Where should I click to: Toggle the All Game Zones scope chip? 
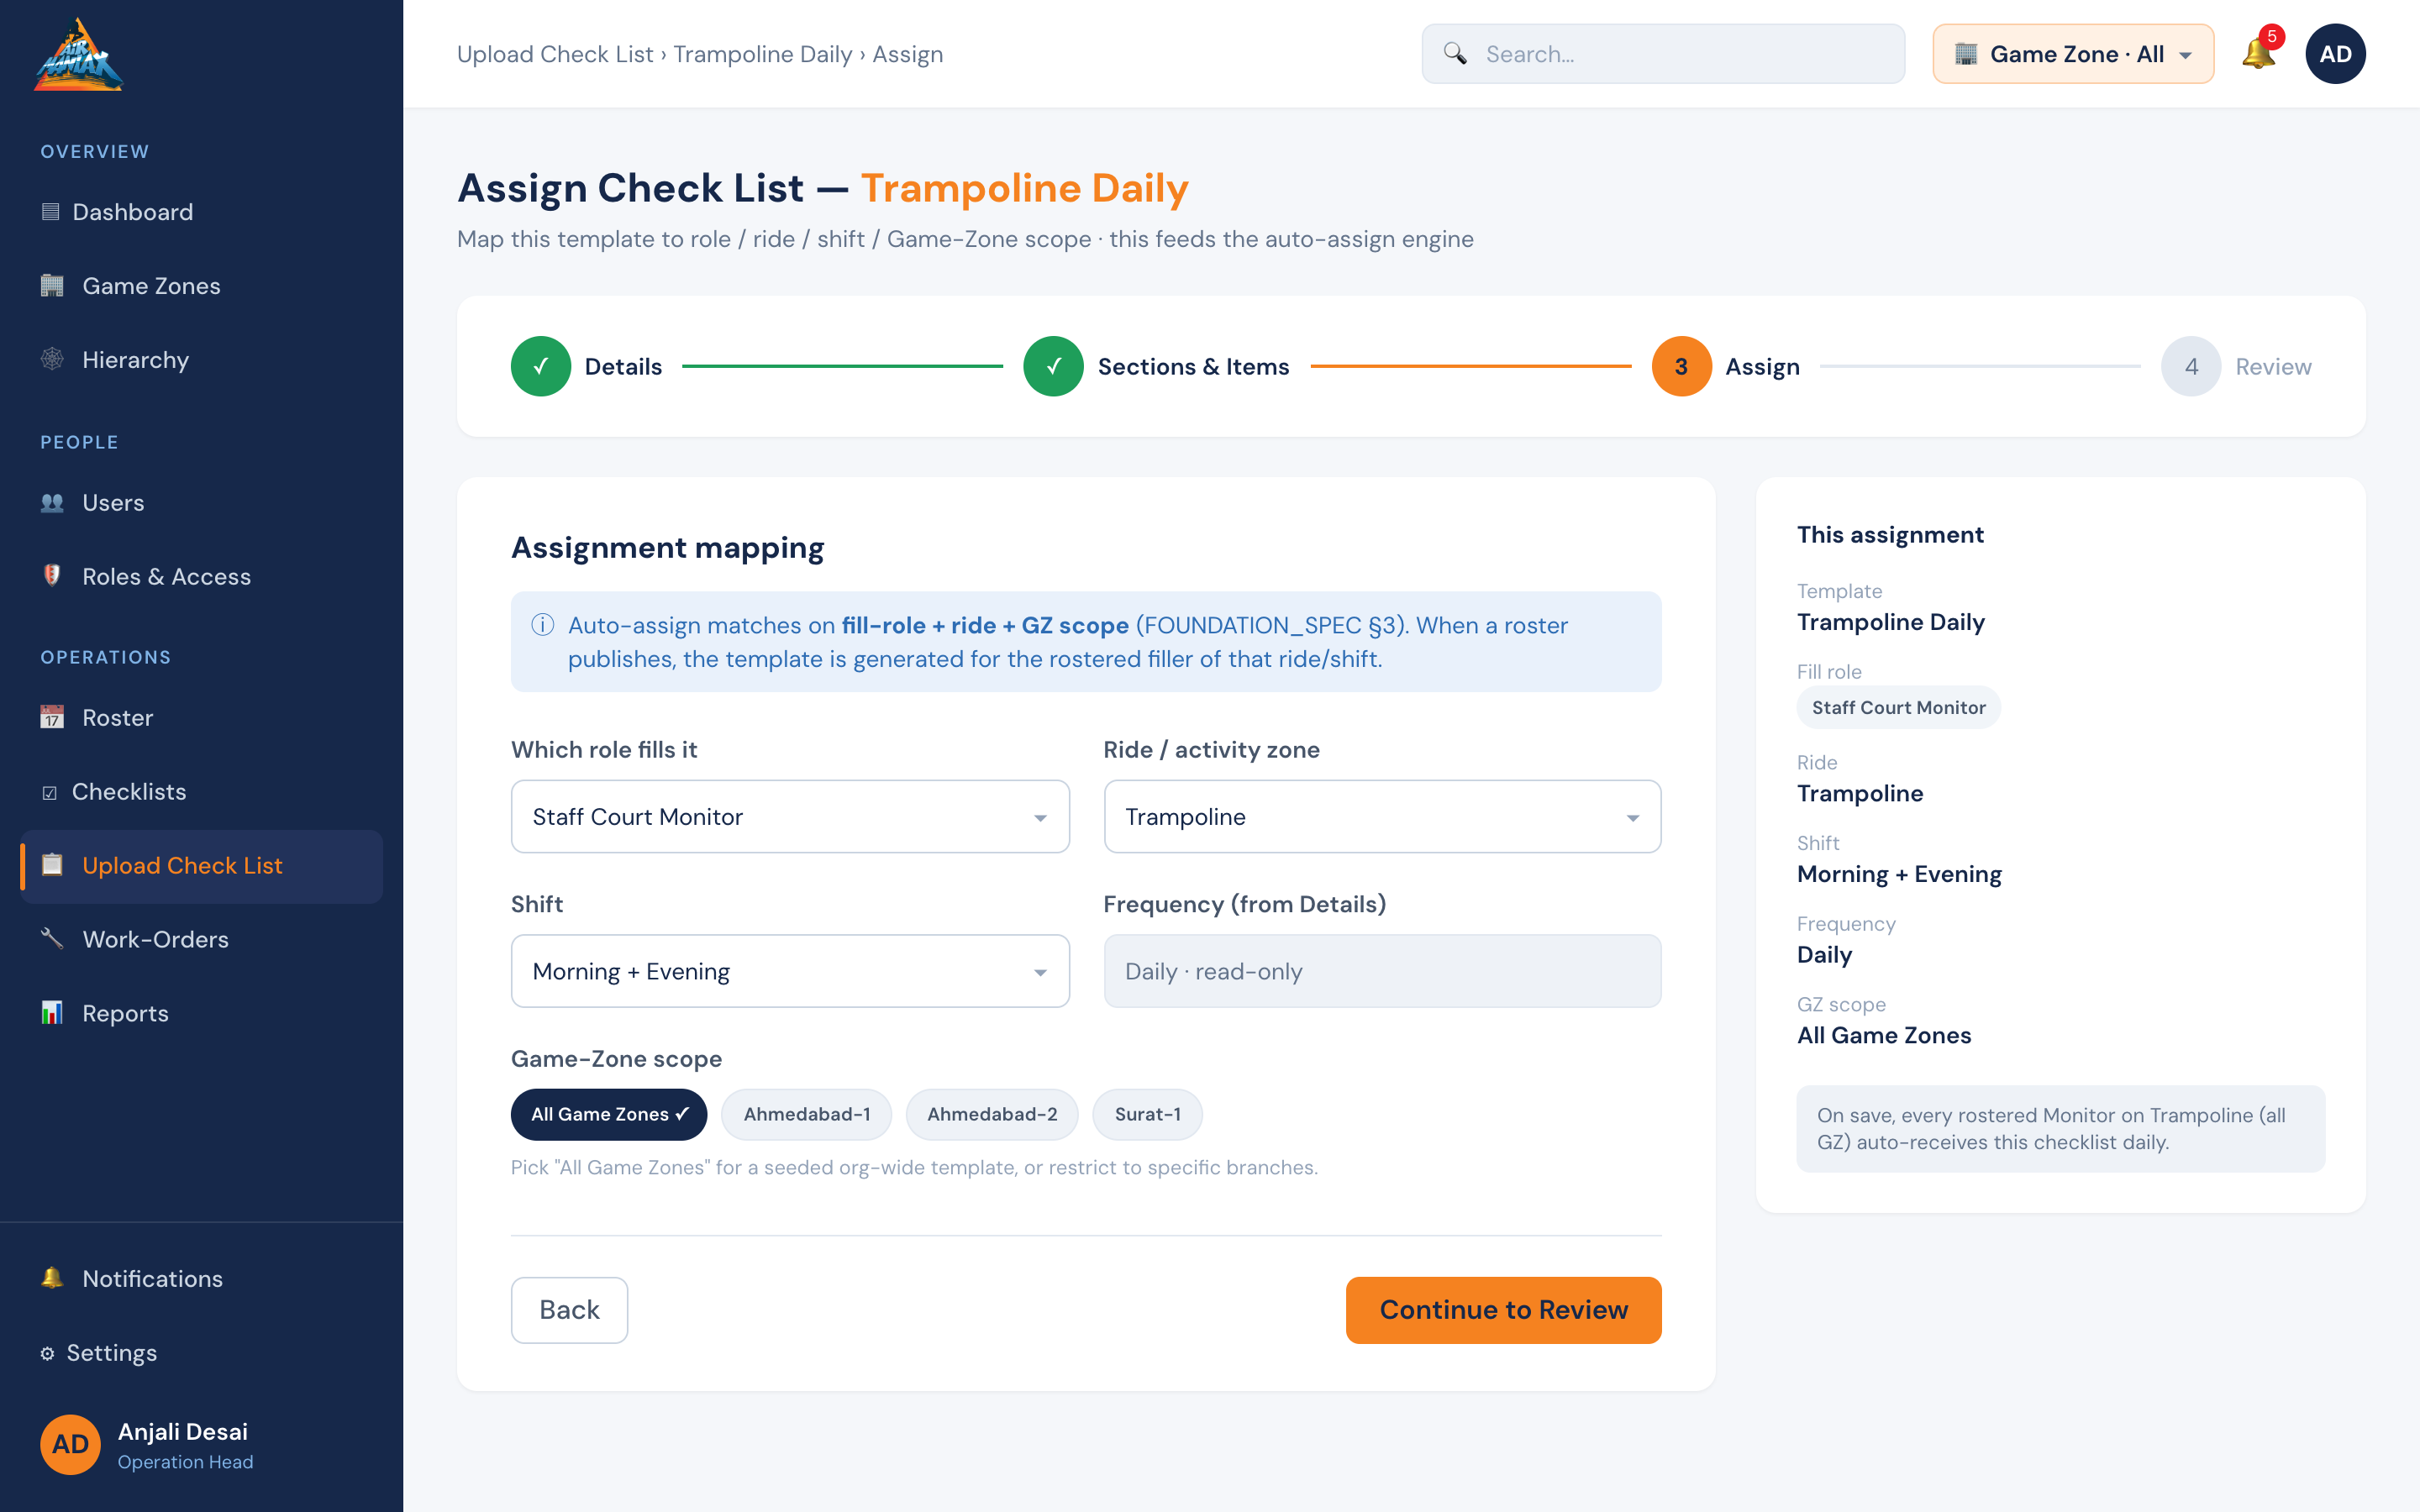click(609, 1114)
